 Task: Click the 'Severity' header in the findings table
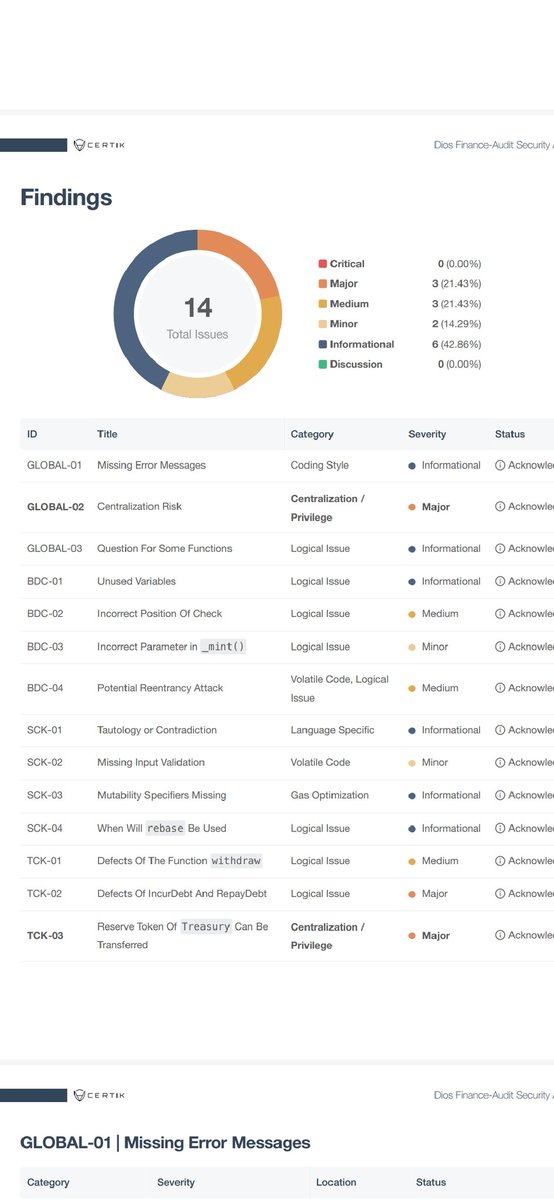[427, 434]
